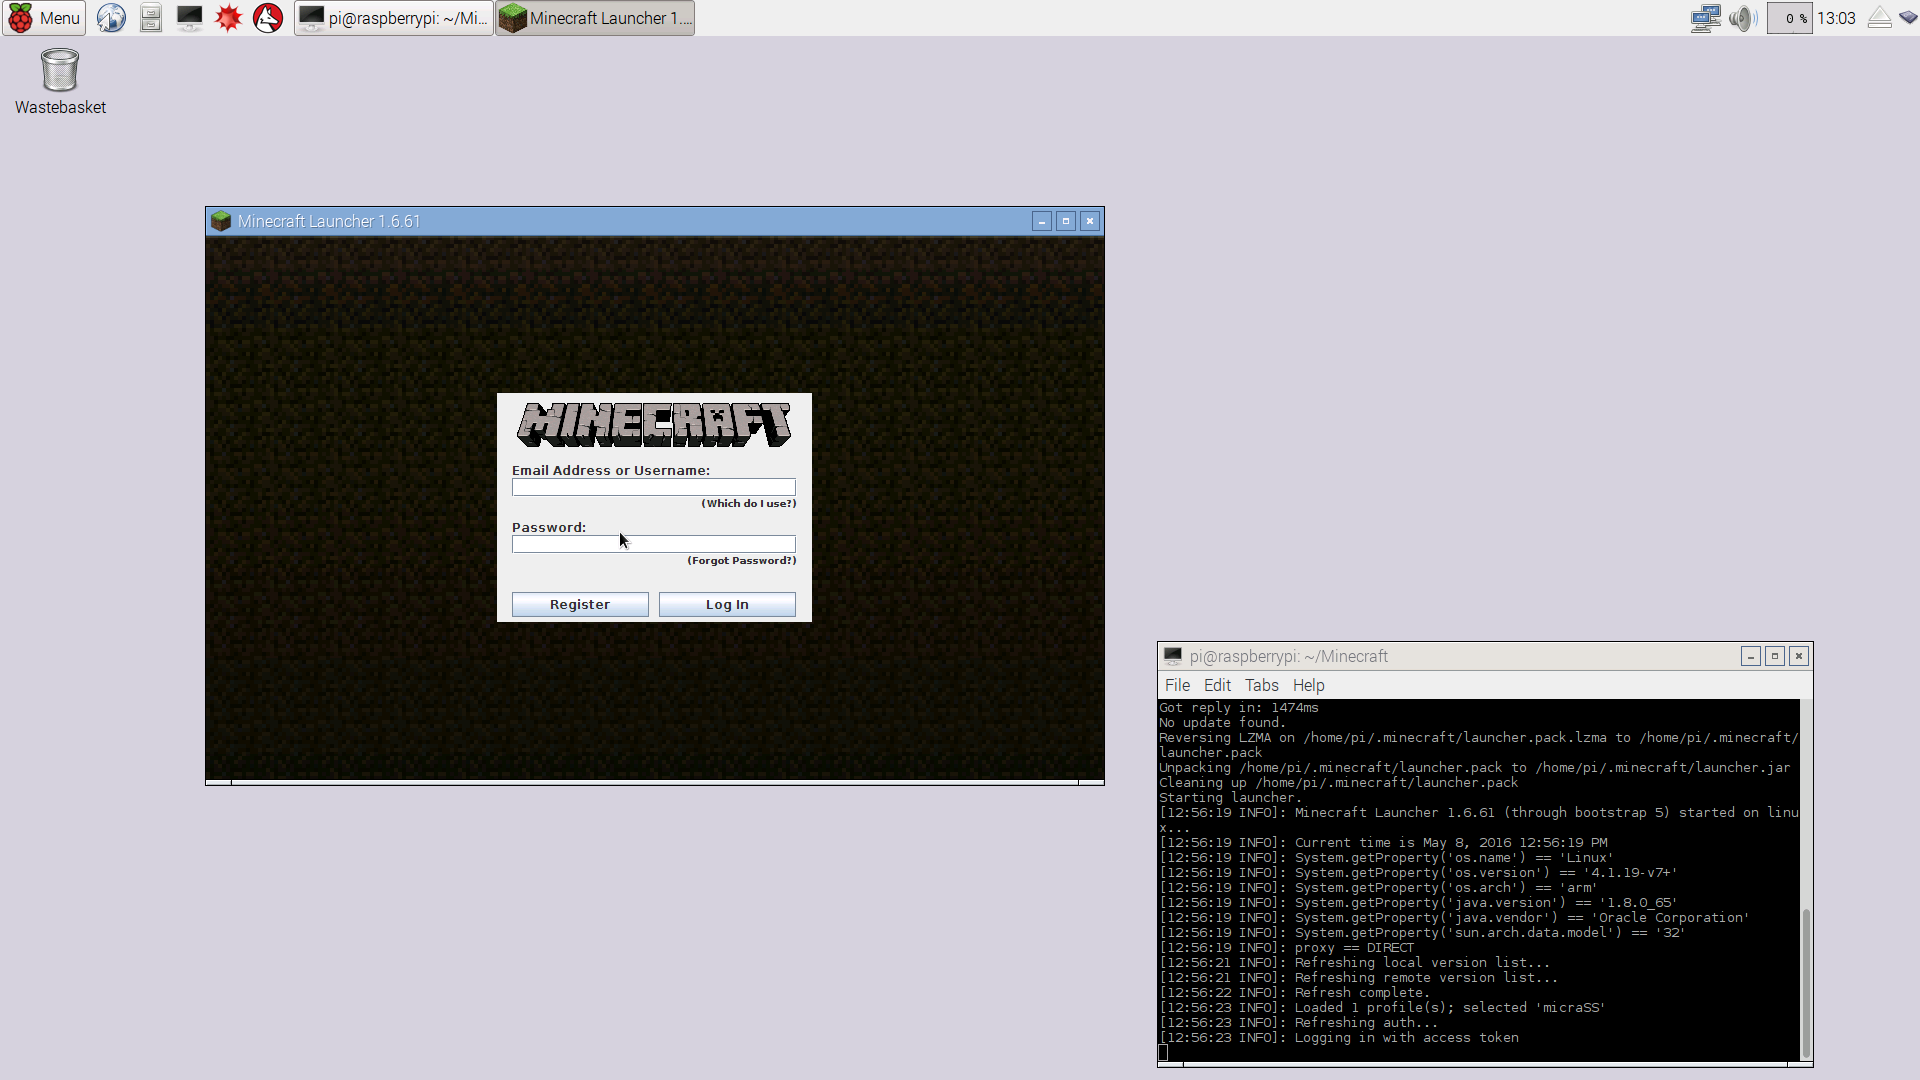Click the Log In button

[x=727, y=604]
